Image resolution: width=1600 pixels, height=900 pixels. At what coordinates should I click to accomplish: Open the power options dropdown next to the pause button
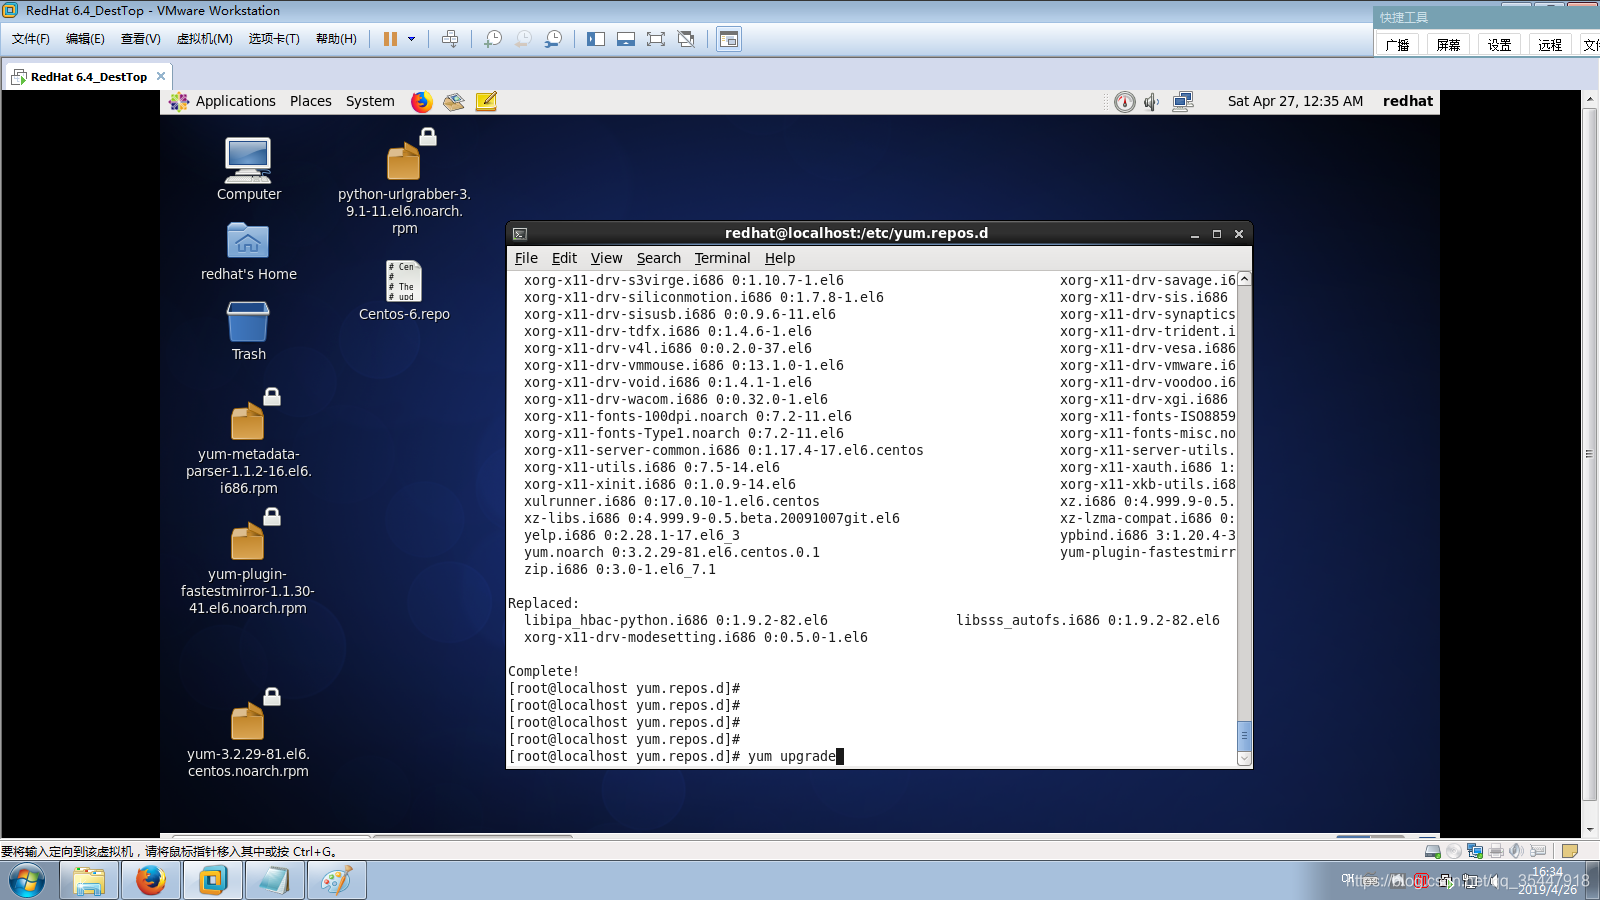pyautogui.click(x=410, y=40)
